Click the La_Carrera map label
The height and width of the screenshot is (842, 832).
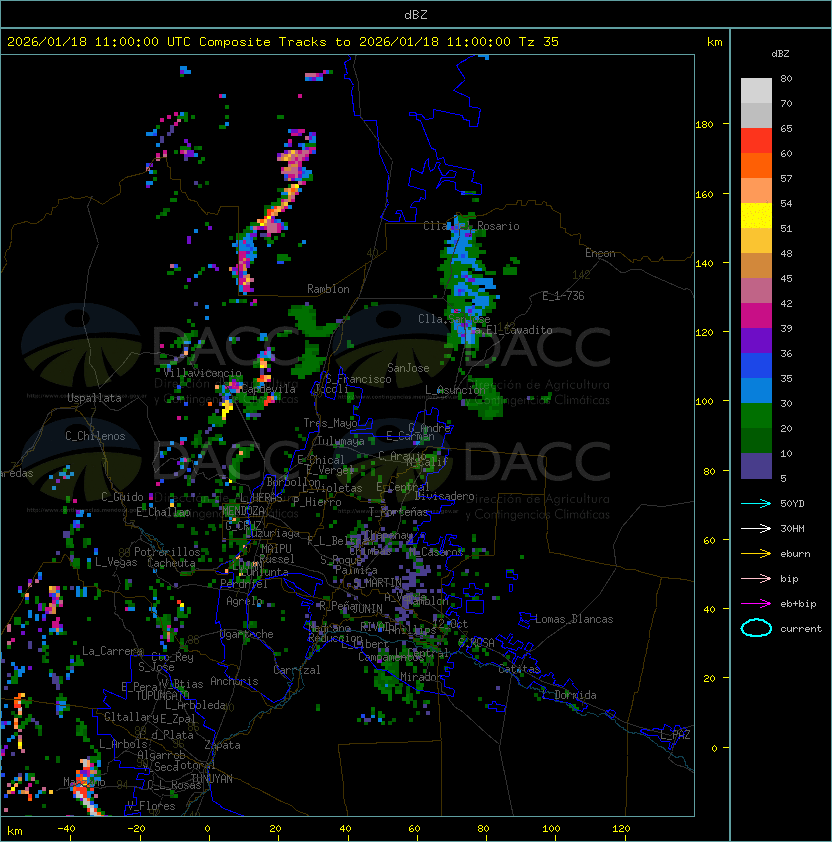112,651
